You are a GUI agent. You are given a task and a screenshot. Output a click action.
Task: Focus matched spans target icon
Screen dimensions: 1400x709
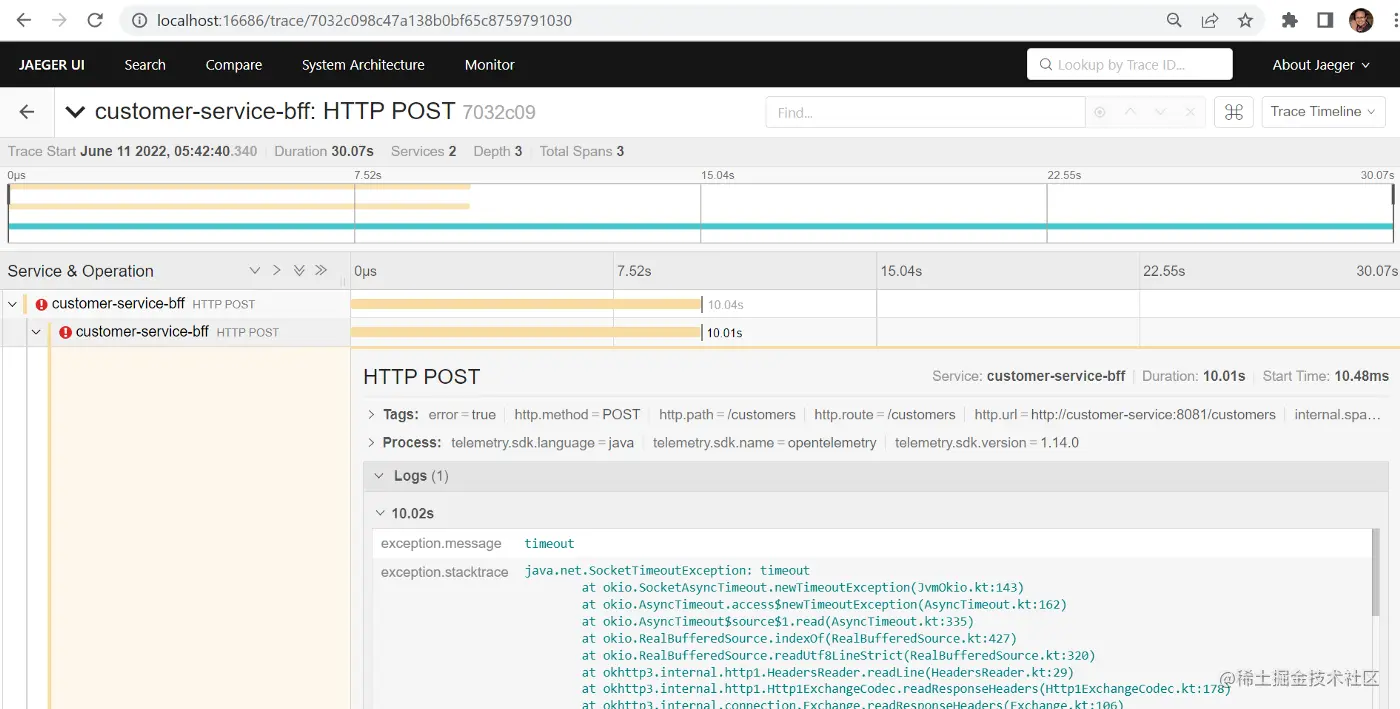(x=1100, y=112)
